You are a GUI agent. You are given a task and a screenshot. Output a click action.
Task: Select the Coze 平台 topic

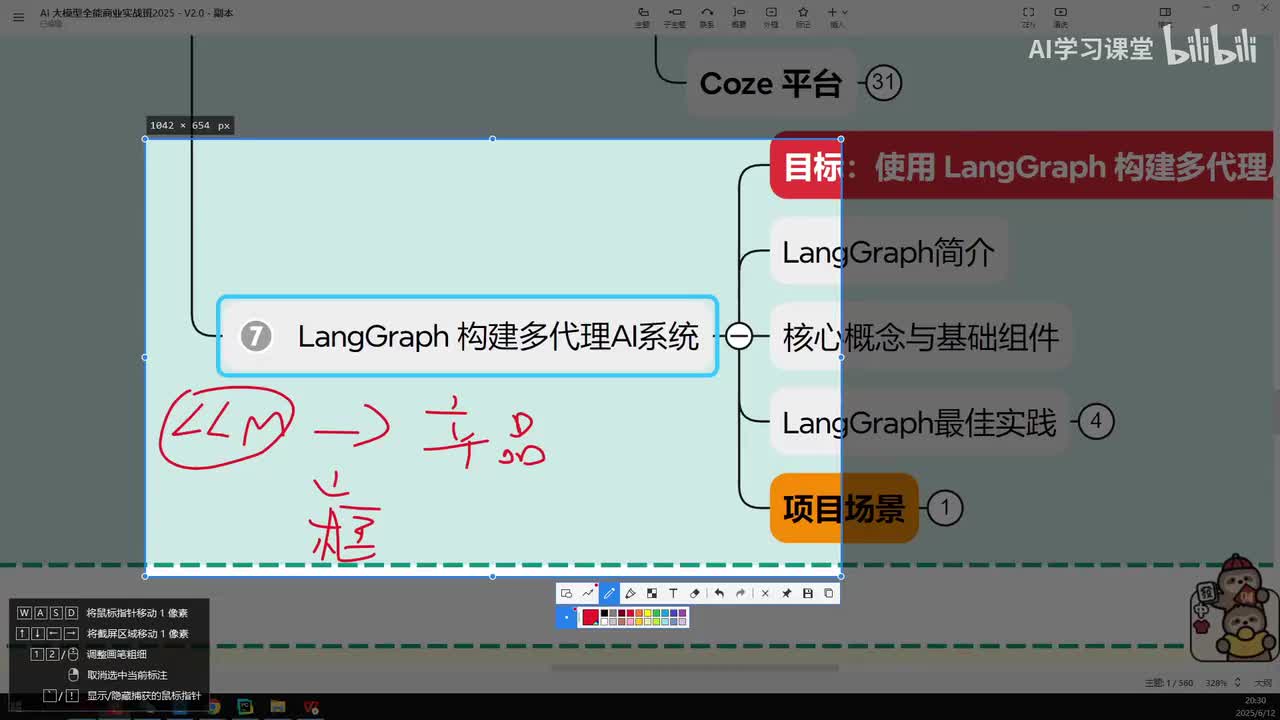click(x=770, y=83)
